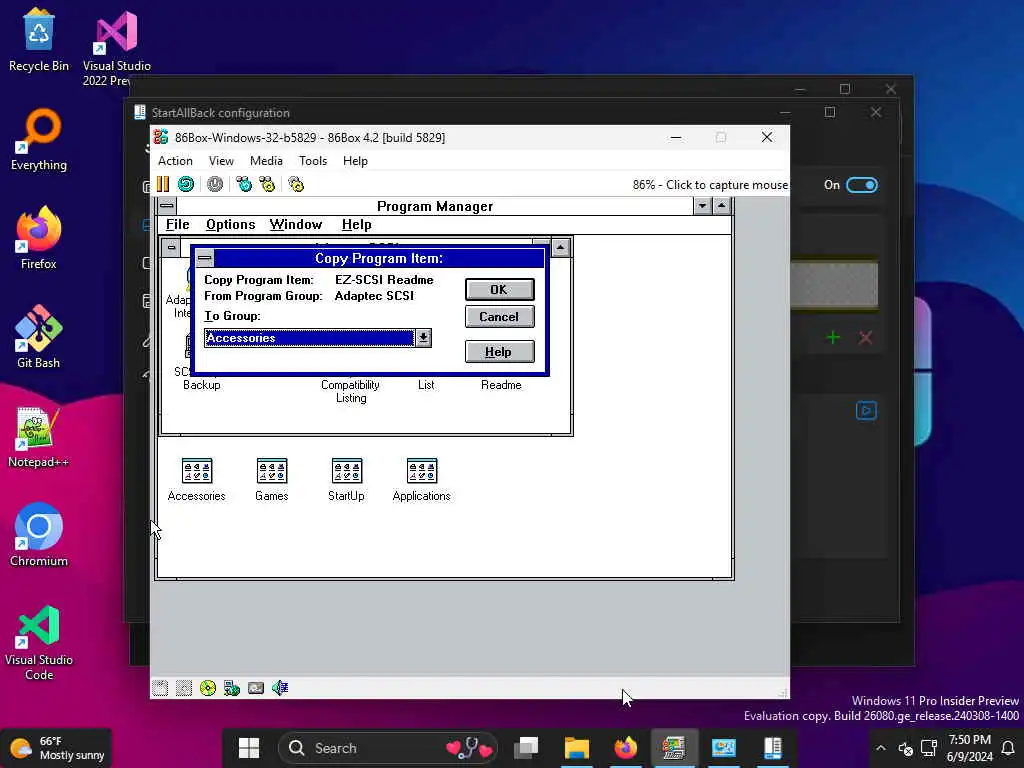
Task: Open the Program Manager control menu box
Action: (167, 206)
